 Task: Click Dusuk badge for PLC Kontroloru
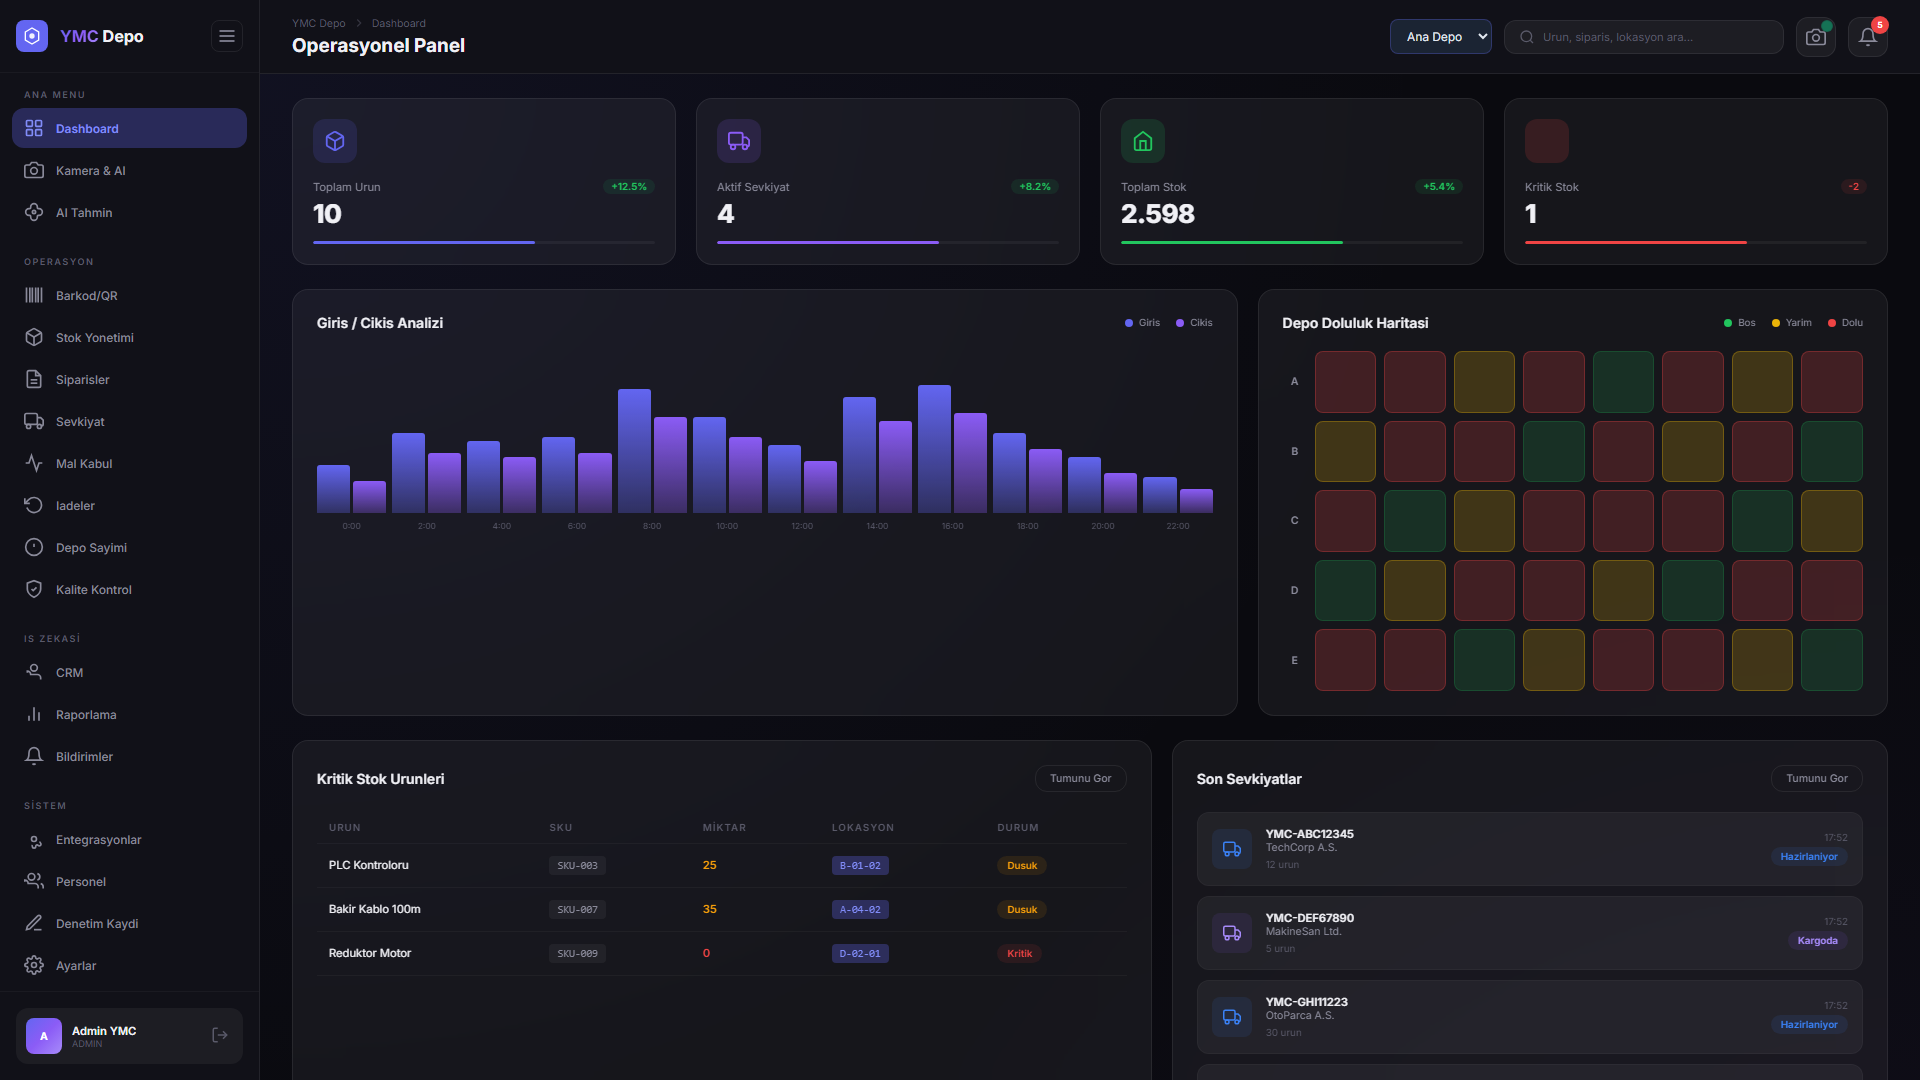point(1022,866)
